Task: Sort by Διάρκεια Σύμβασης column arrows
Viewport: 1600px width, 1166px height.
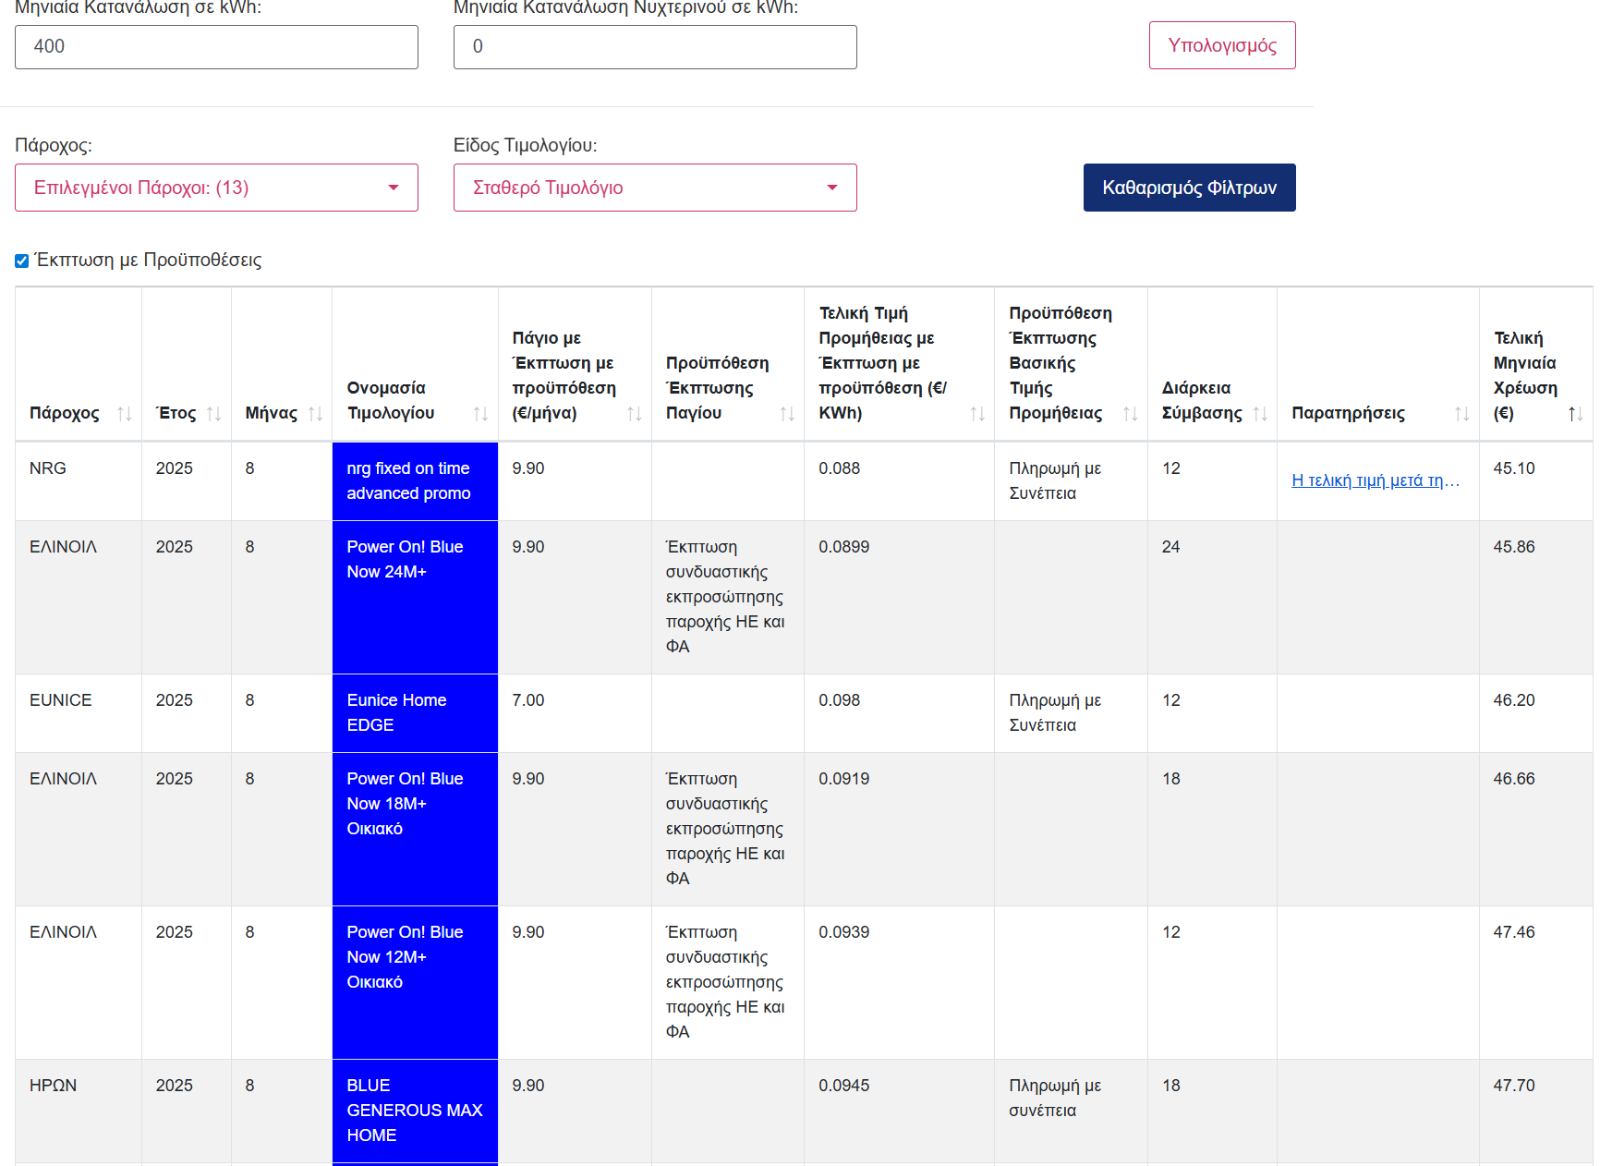Action: pos(1260,413)
